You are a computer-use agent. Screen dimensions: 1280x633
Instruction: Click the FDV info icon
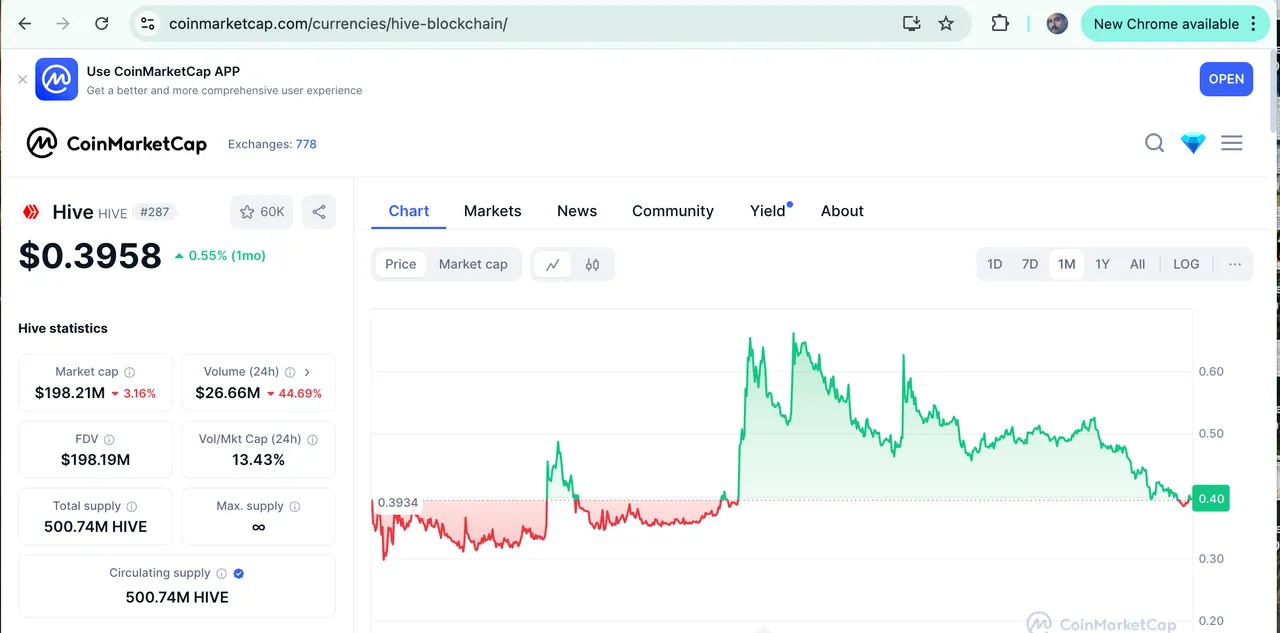click(109, 439)
